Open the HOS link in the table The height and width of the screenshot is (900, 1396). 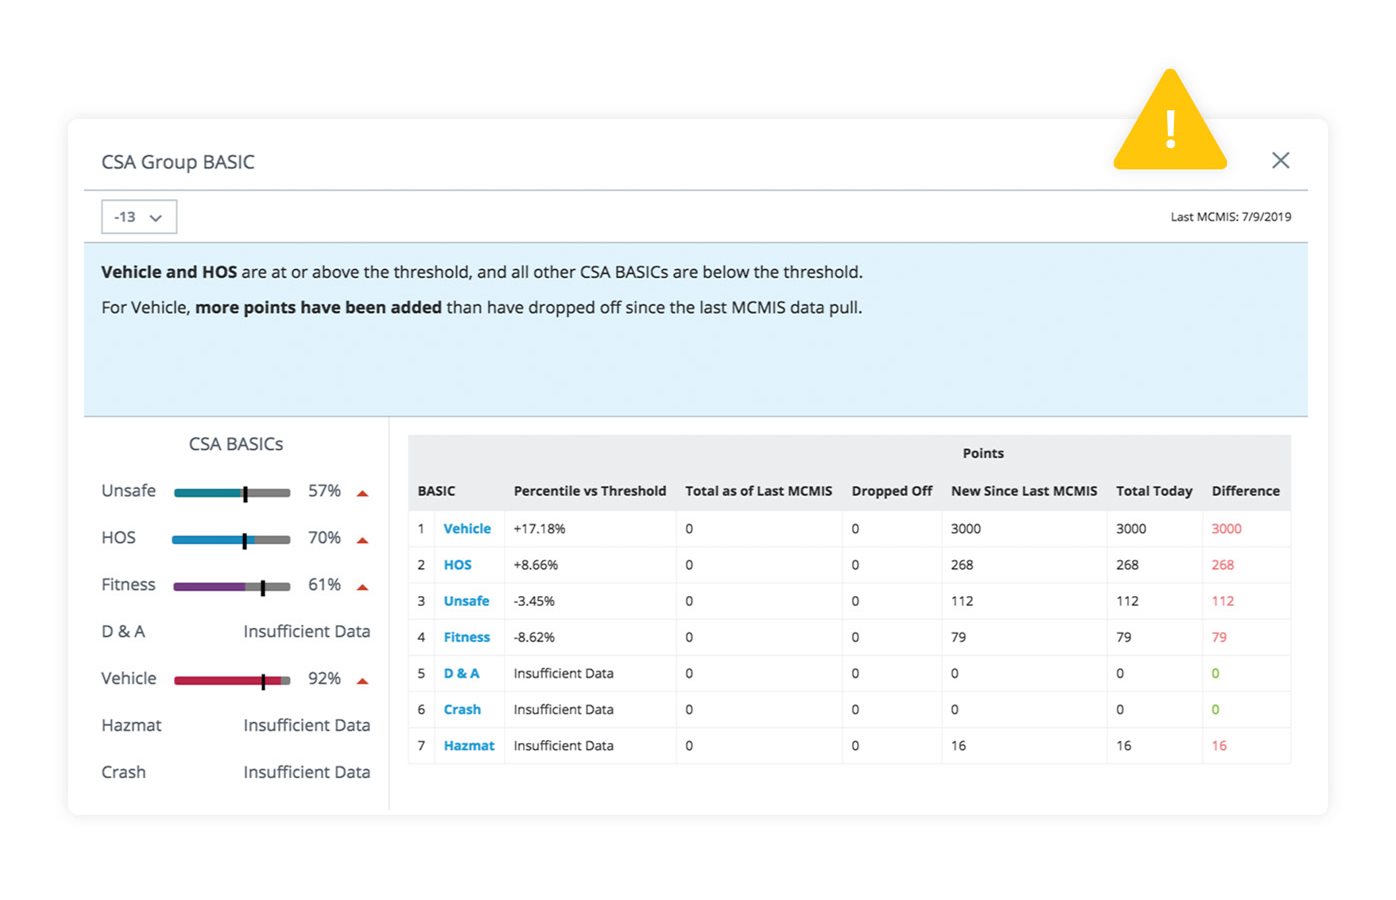[457, 565]
